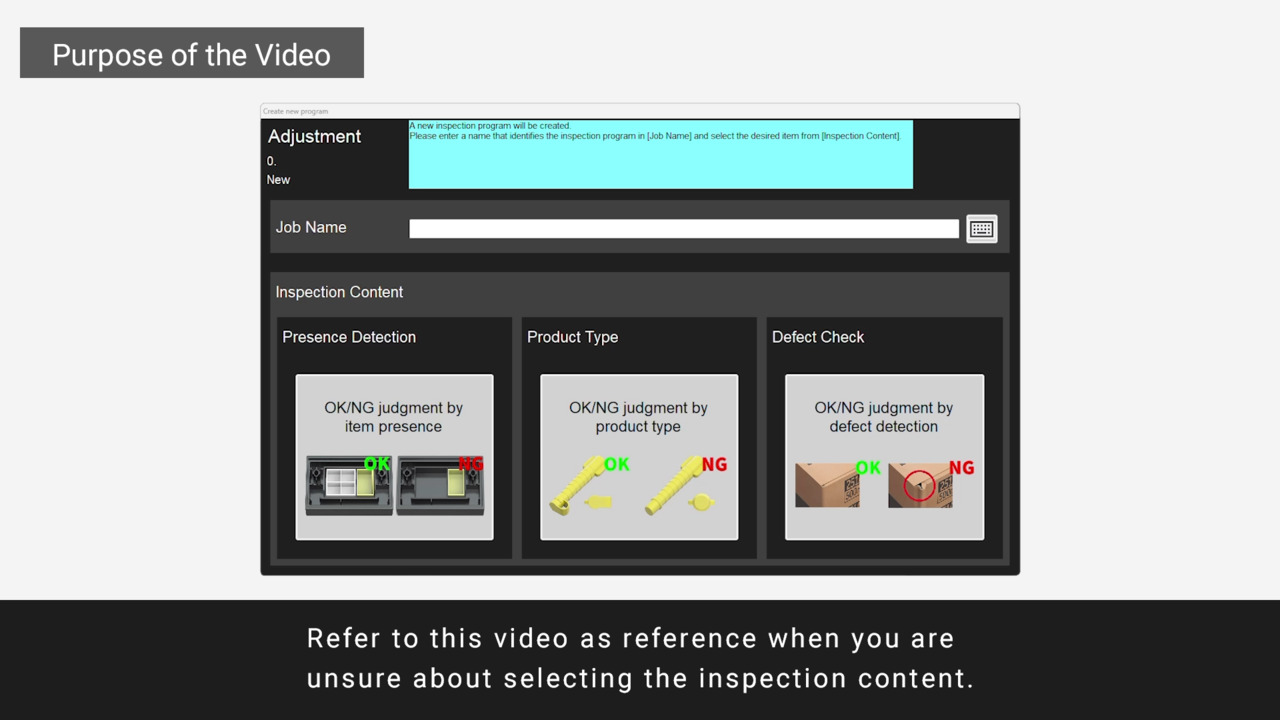Click the Purpose of the Video banner
1280x720 pixels.
click(191, 54)
